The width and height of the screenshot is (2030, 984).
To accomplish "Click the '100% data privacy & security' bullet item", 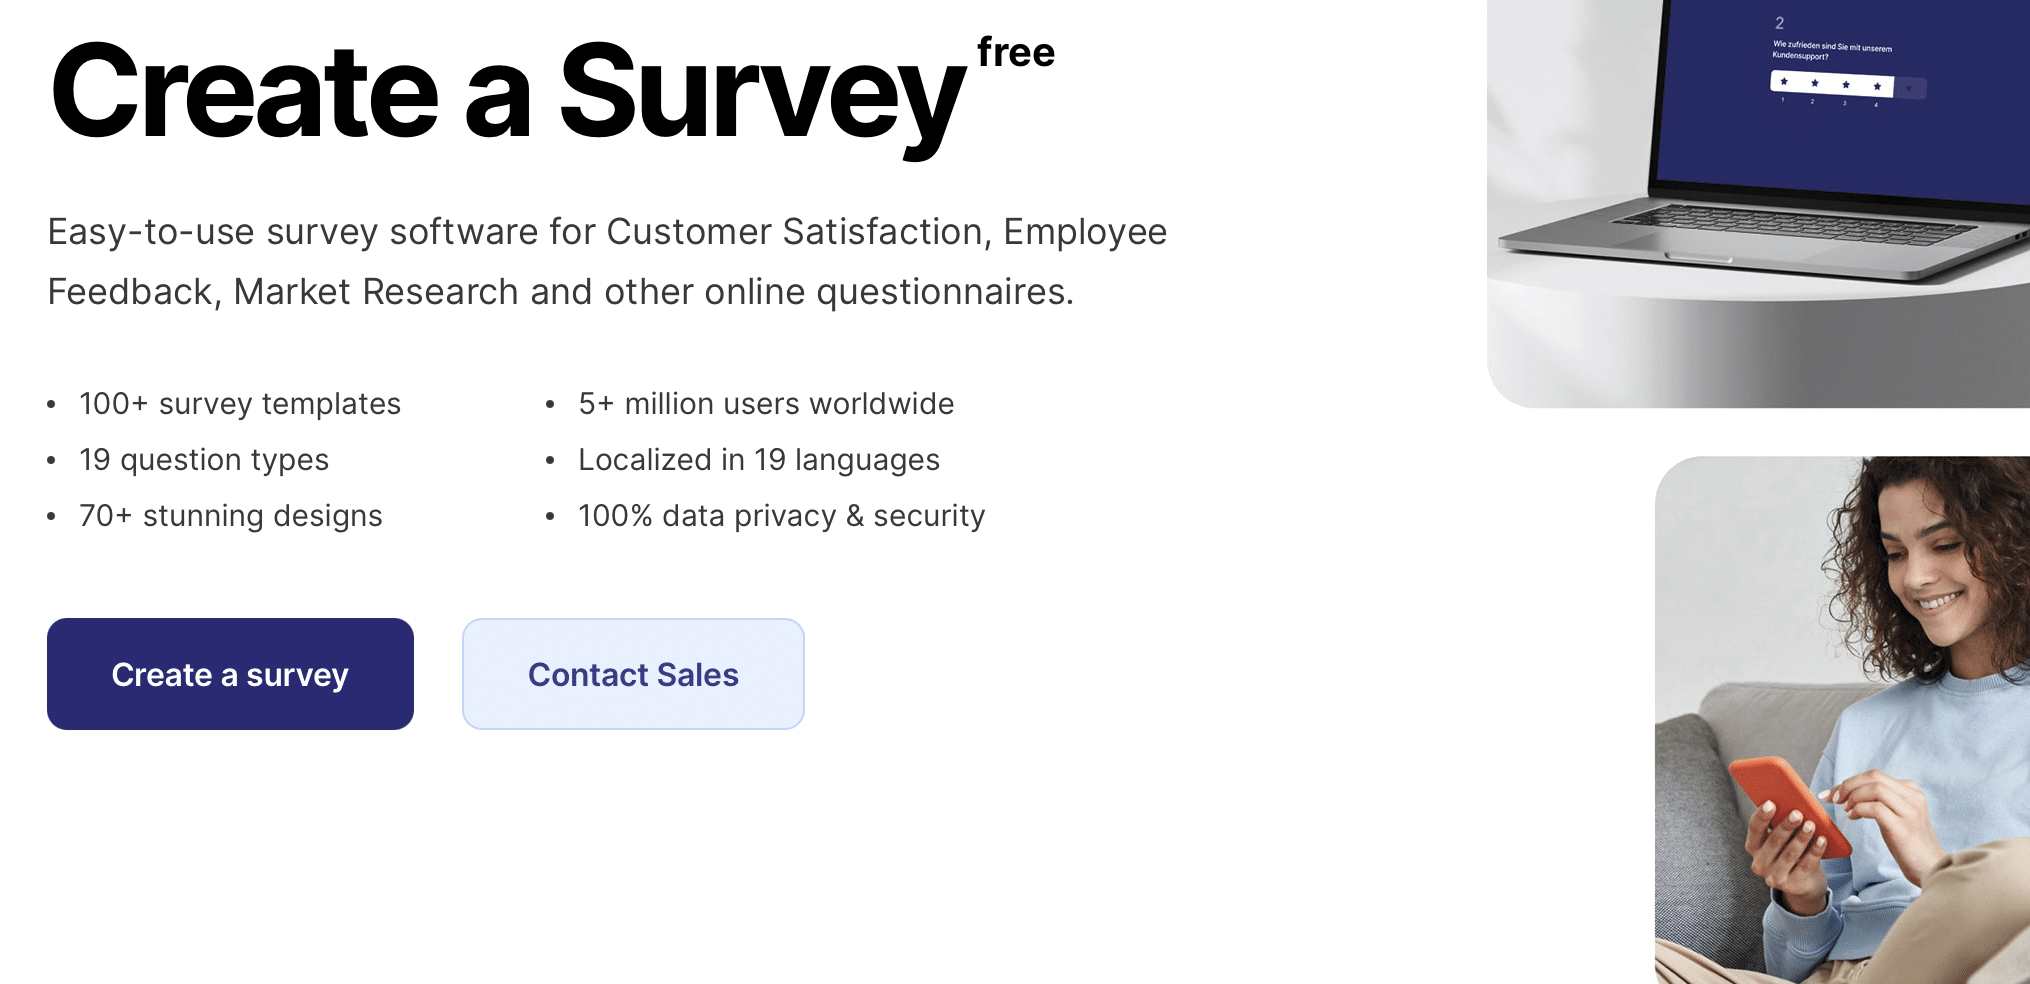I will (781, 516).
